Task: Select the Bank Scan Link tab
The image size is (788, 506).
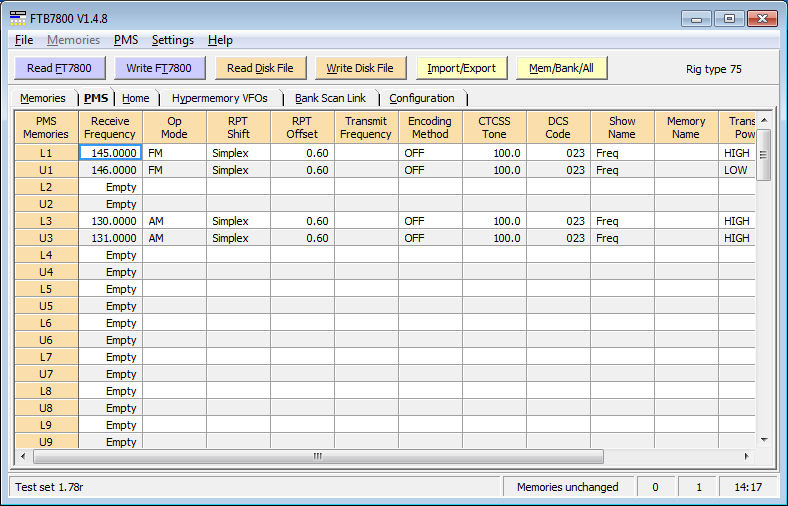Action: 330,98
